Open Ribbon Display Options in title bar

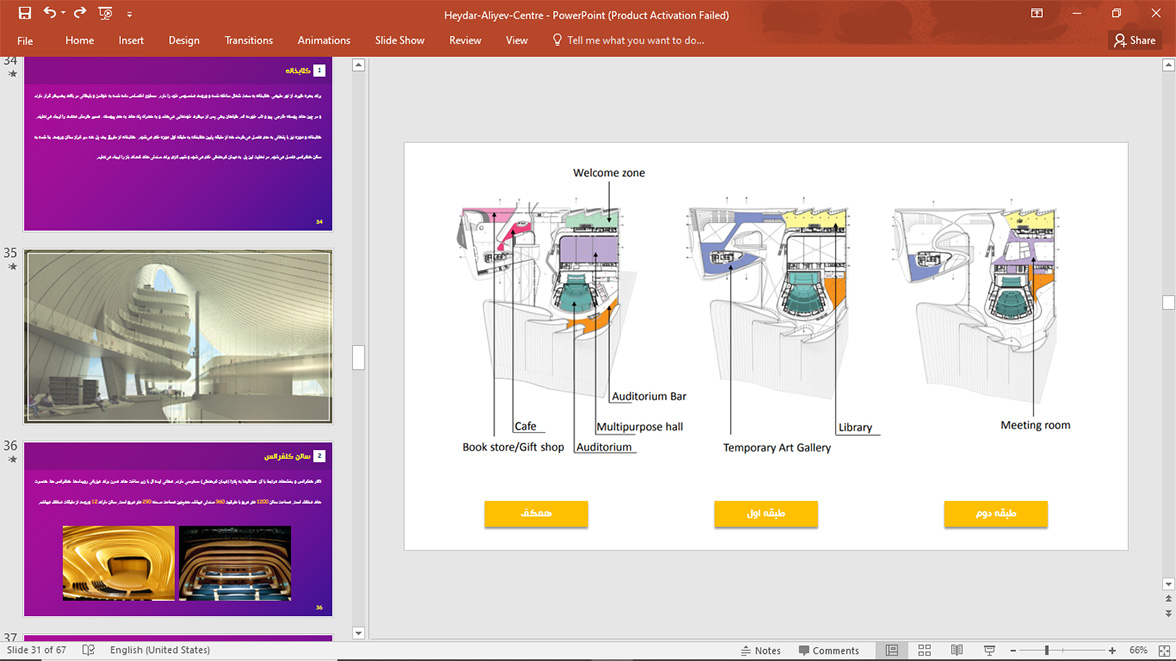(1036, 14)
